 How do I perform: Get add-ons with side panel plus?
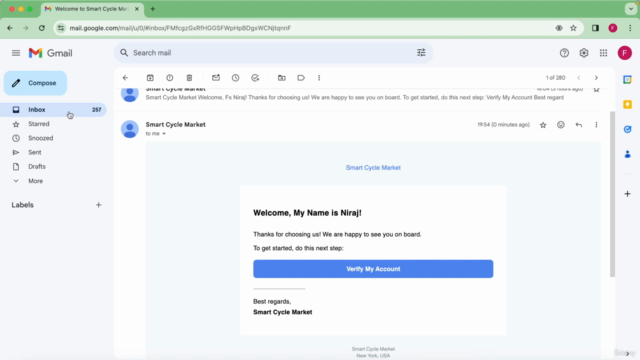[627, 193]
